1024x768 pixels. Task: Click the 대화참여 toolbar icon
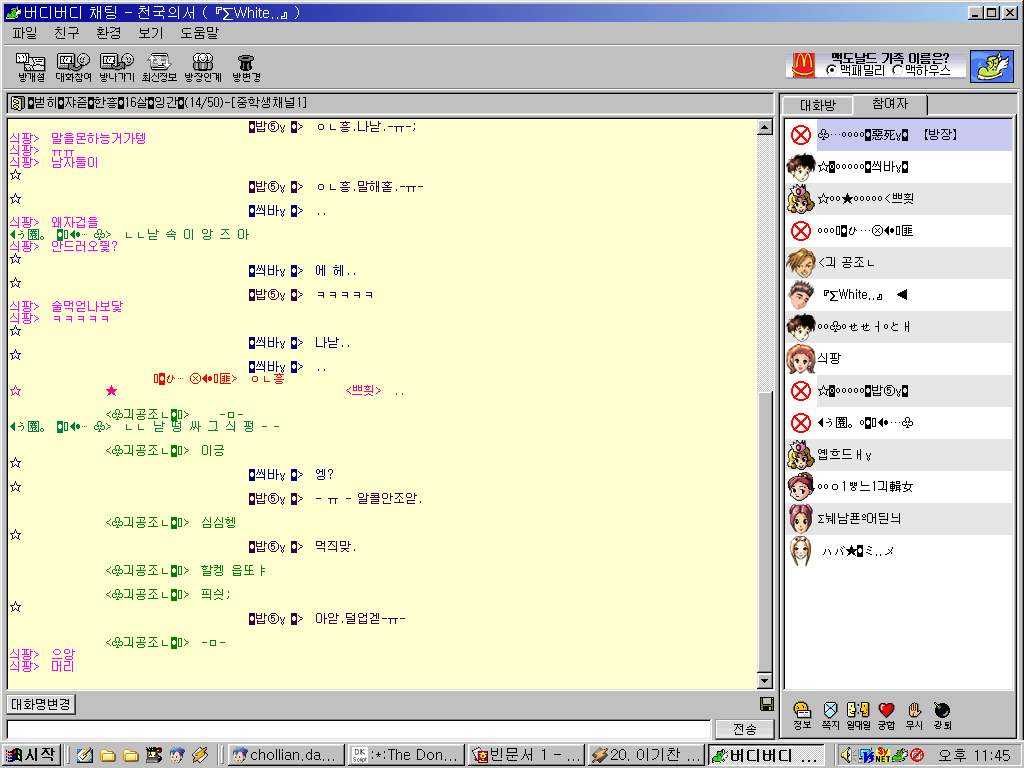[73, 68]
